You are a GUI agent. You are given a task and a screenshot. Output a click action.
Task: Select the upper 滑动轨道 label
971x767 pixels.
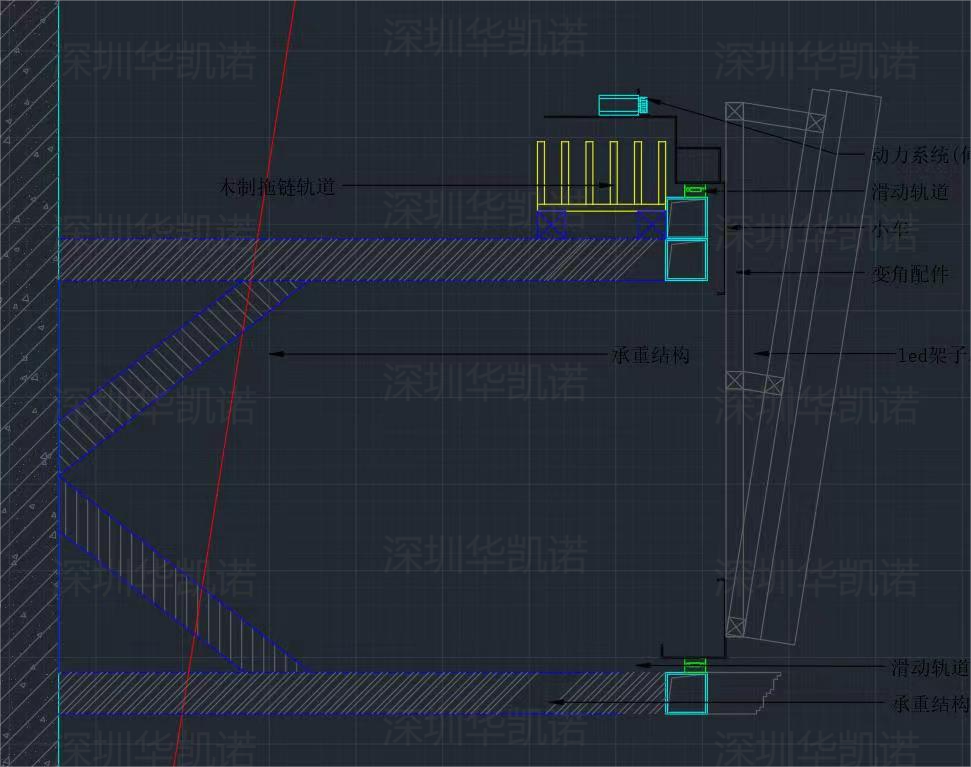point(909,192)
